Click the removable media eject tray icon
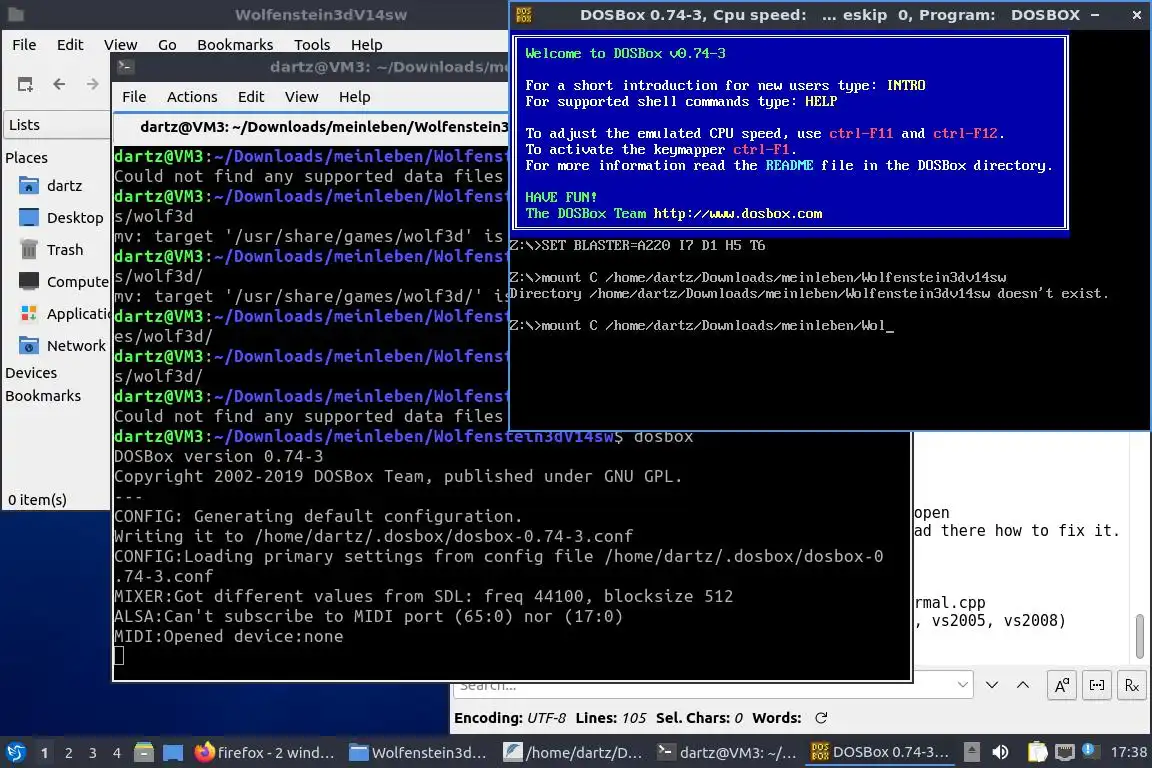This screenshot has height=768, width=1152. tap(971, 752)
